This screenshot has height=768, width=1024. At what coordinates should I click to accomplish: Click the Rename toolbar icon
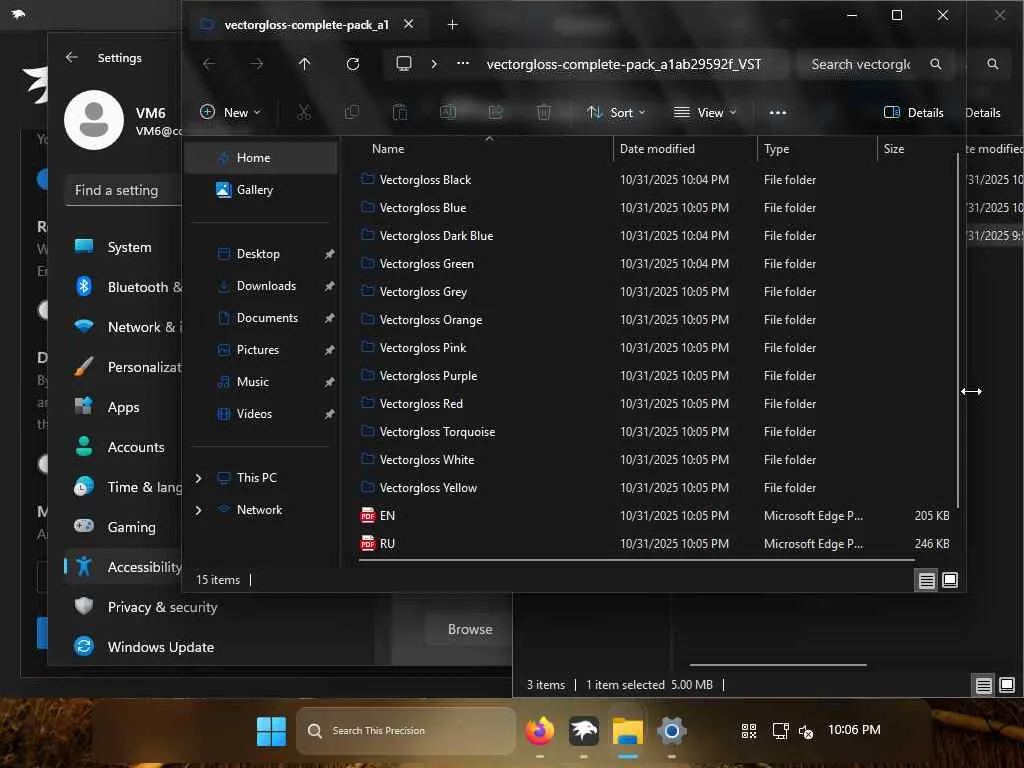[x=448, y=112]
